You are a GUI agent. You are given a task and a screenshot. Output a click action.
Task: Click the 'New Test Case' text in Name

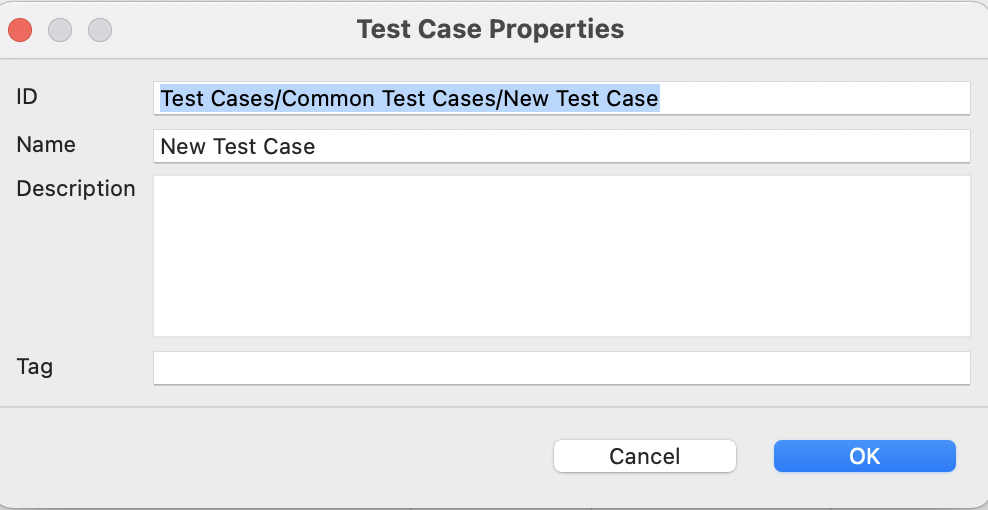point(238,146)
